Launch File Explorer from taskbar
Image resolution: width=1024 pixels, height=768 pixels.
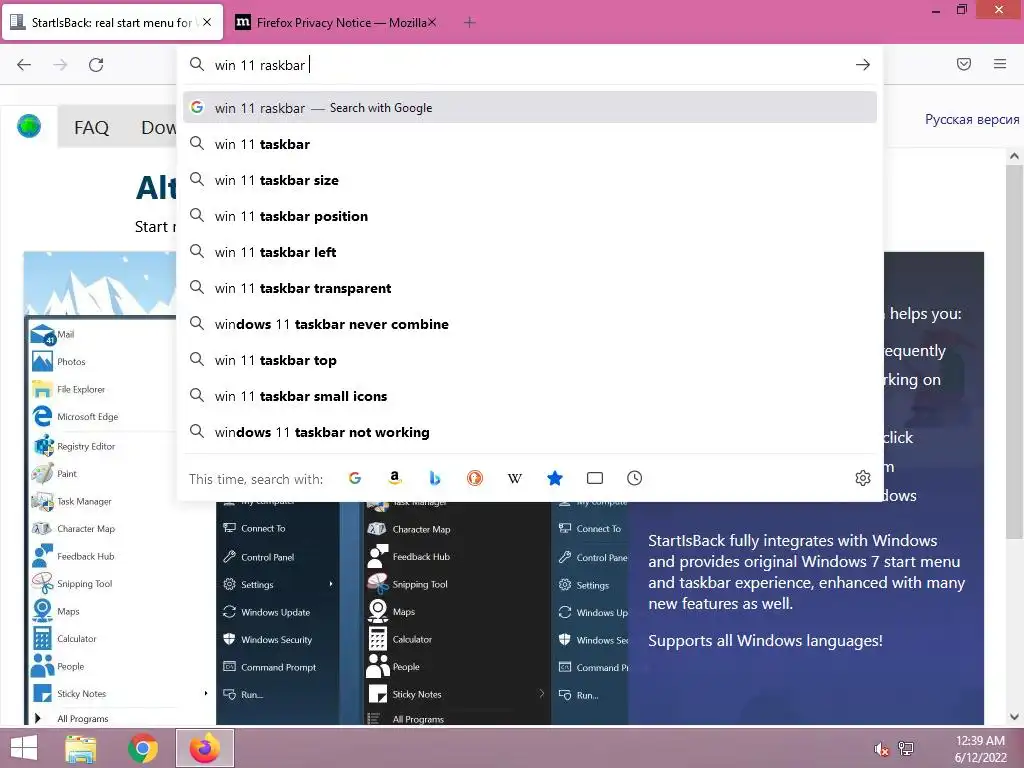coord(81,748)
